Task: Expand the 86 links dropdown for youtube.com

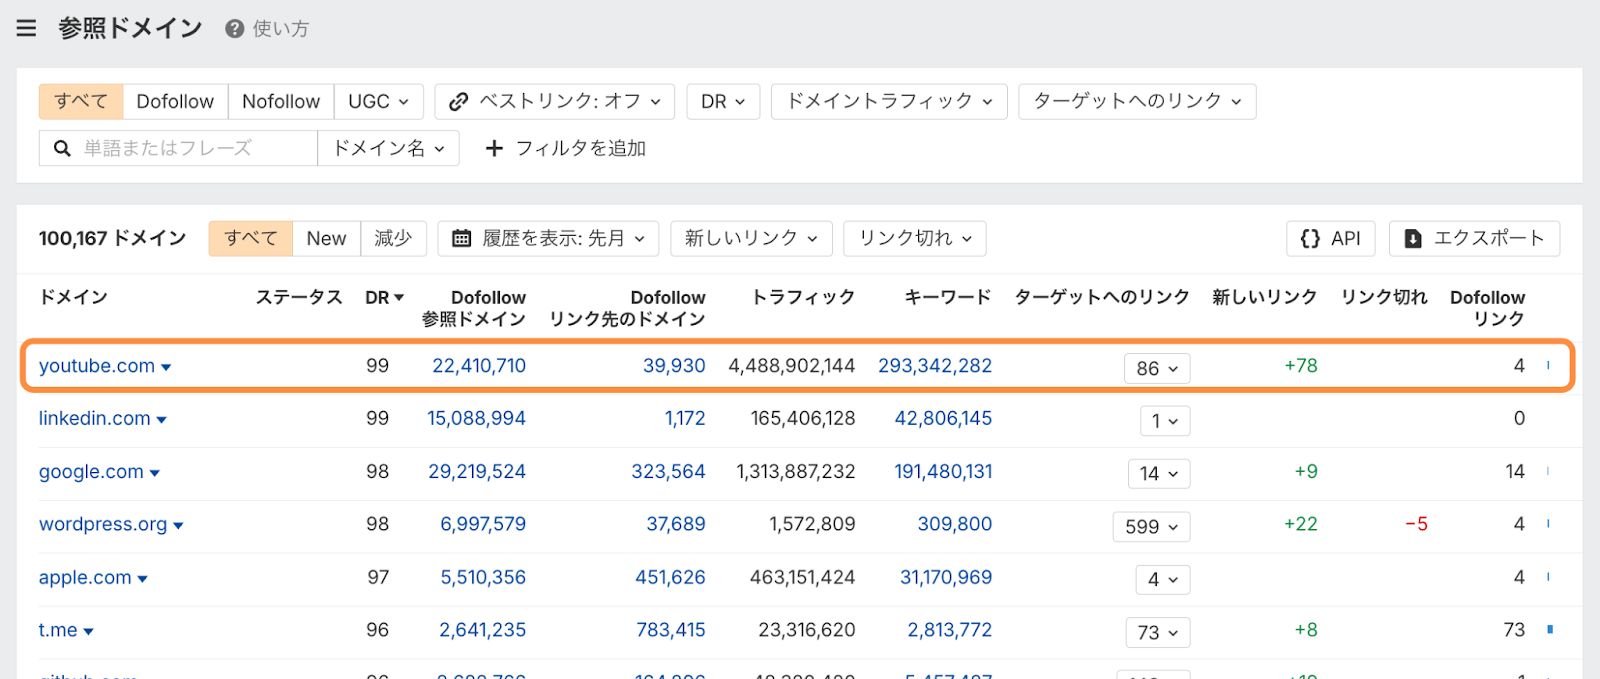Action: click(x=1157, y=368)
